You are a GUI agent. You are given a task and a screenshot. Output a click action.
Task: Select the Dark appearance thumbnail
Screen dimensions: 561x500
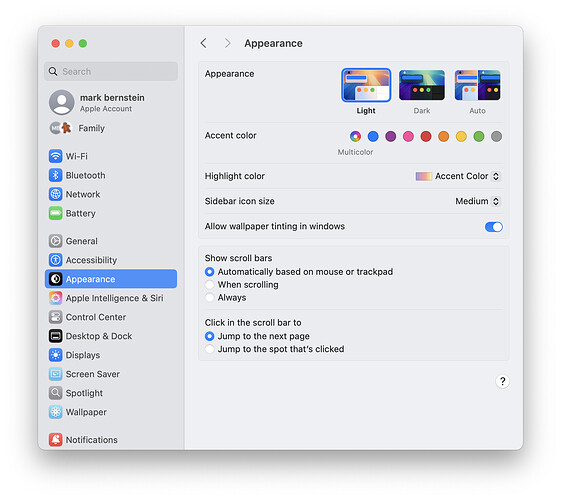click(x=422, y=85)
